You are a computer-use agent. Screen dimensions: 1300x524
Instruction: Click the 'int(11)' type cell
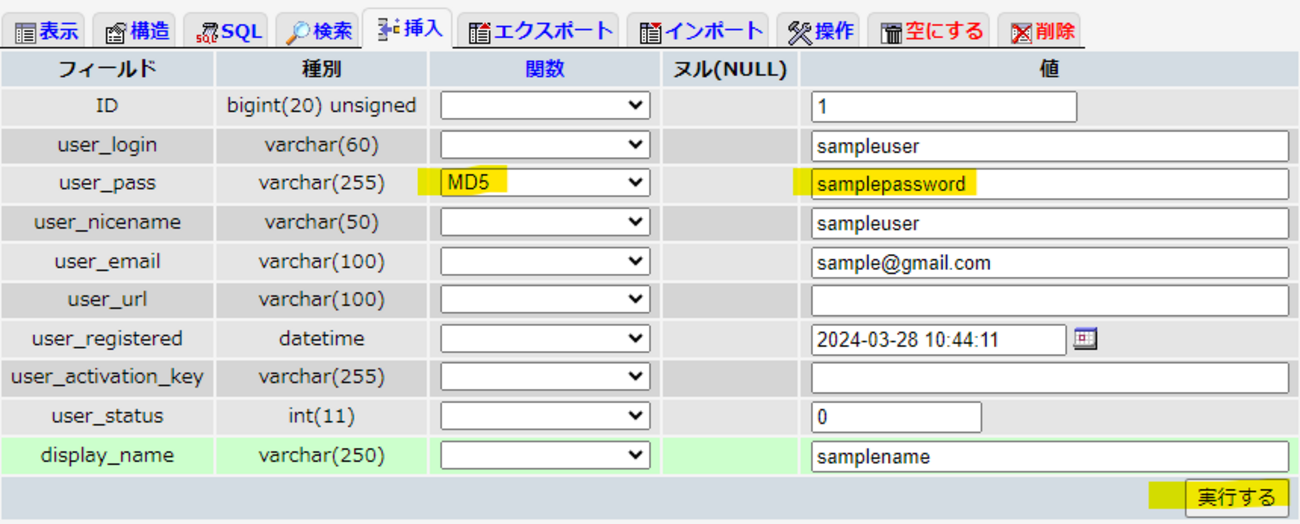click(321, 416)
